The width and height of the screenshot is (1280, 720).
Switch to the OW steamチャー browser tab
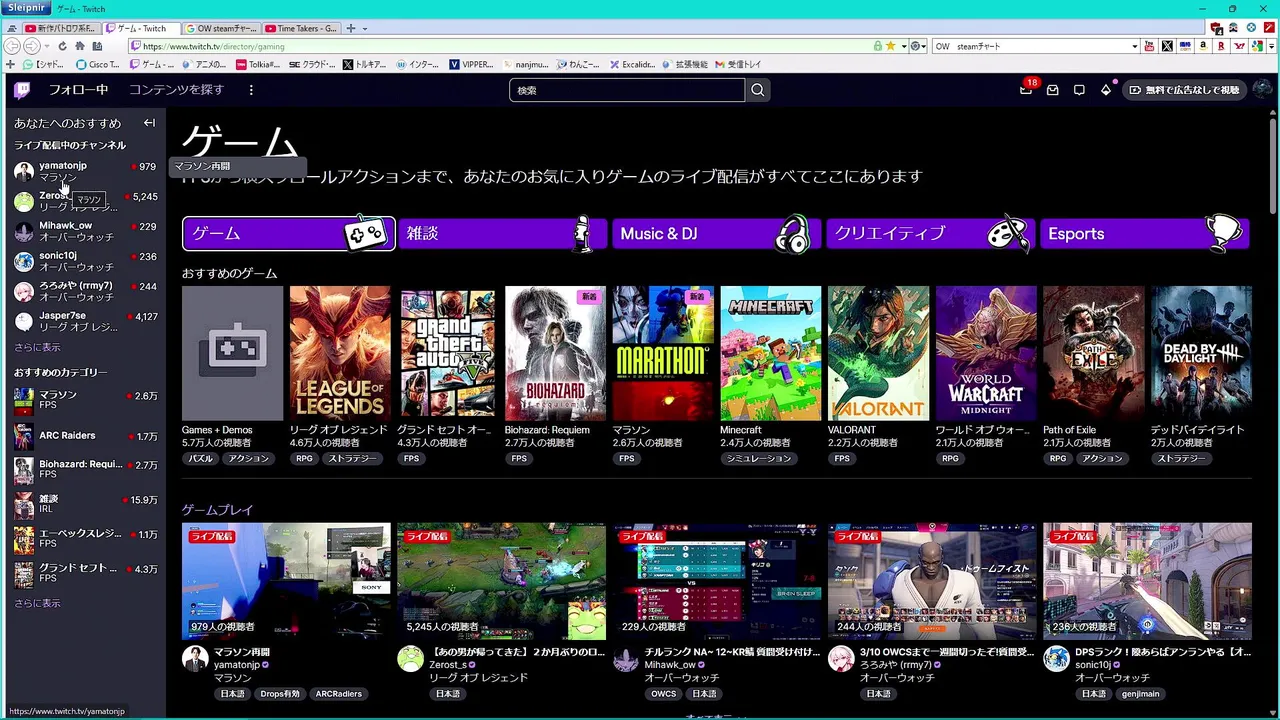click(x=222, y=28)
